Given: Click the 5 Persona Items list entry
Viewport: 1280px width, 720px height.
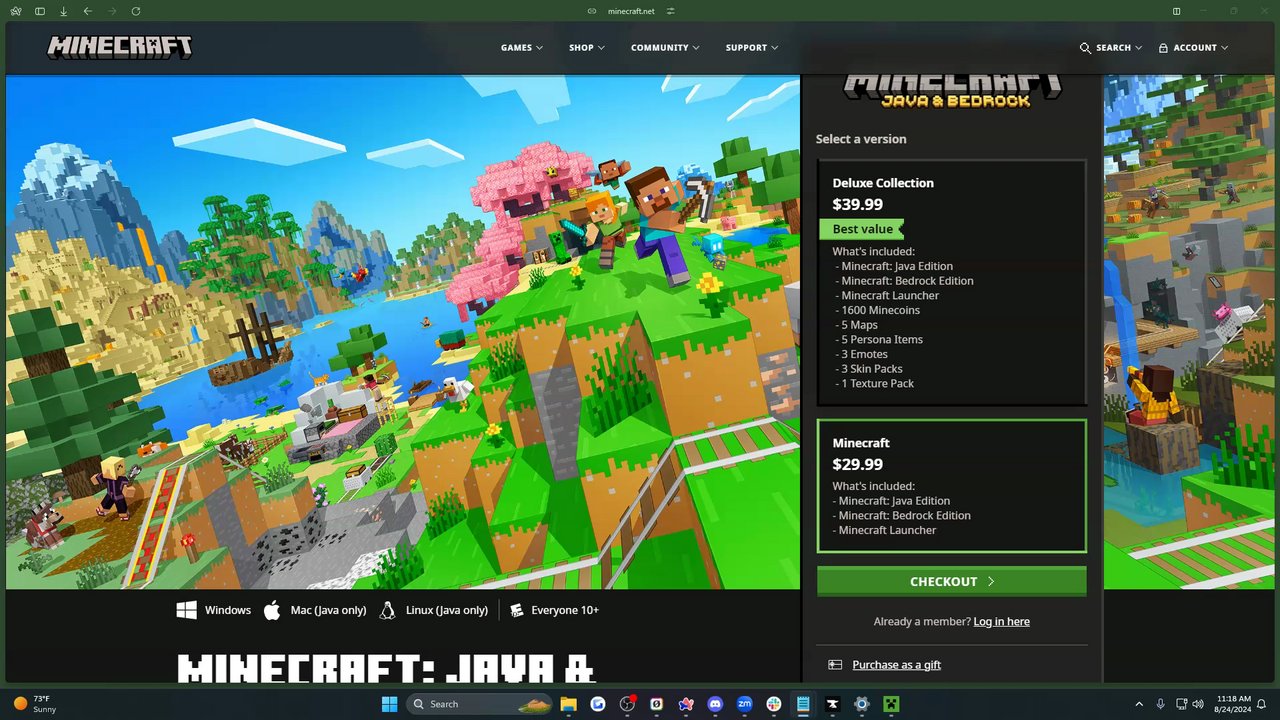Looking at the screenshot, I should click(882, 340).
